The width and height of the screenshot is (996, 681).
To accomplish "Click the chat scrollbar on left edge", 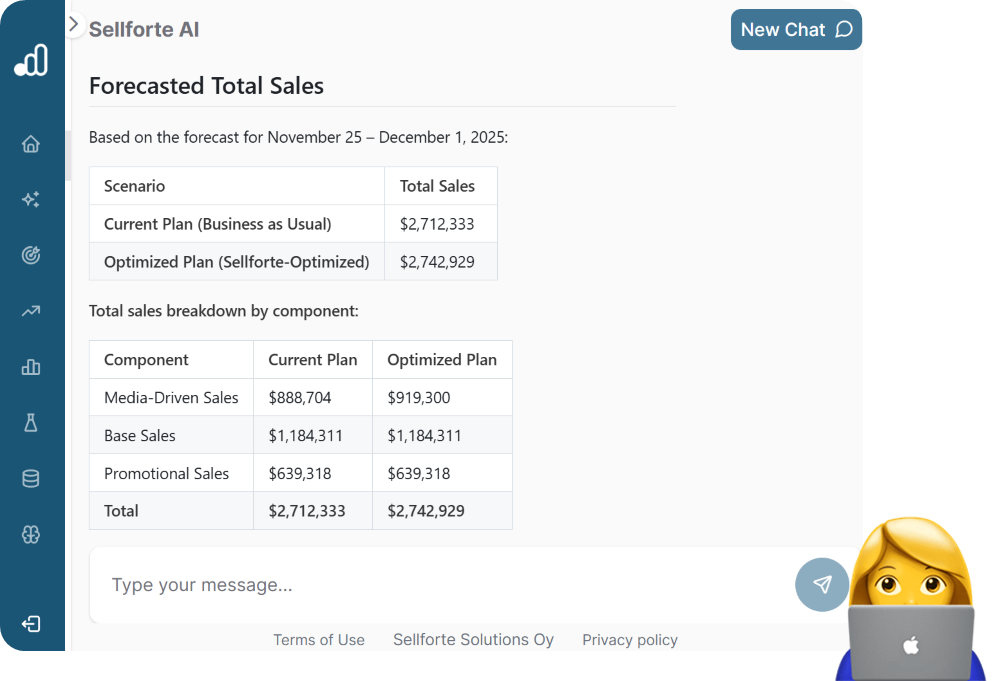I will pyautogui.click(x=68, y=155).
